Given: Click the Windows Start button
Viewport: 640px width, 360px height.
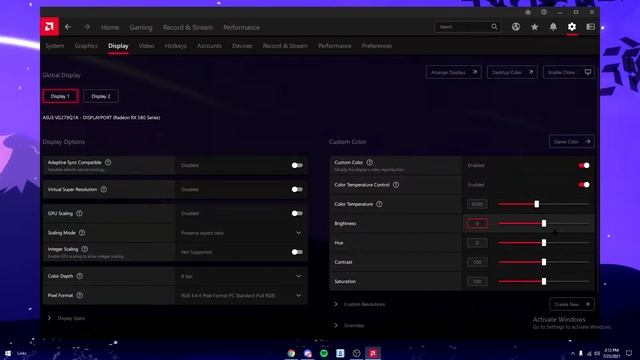Looking at the screenshot, I should [8, 353].
